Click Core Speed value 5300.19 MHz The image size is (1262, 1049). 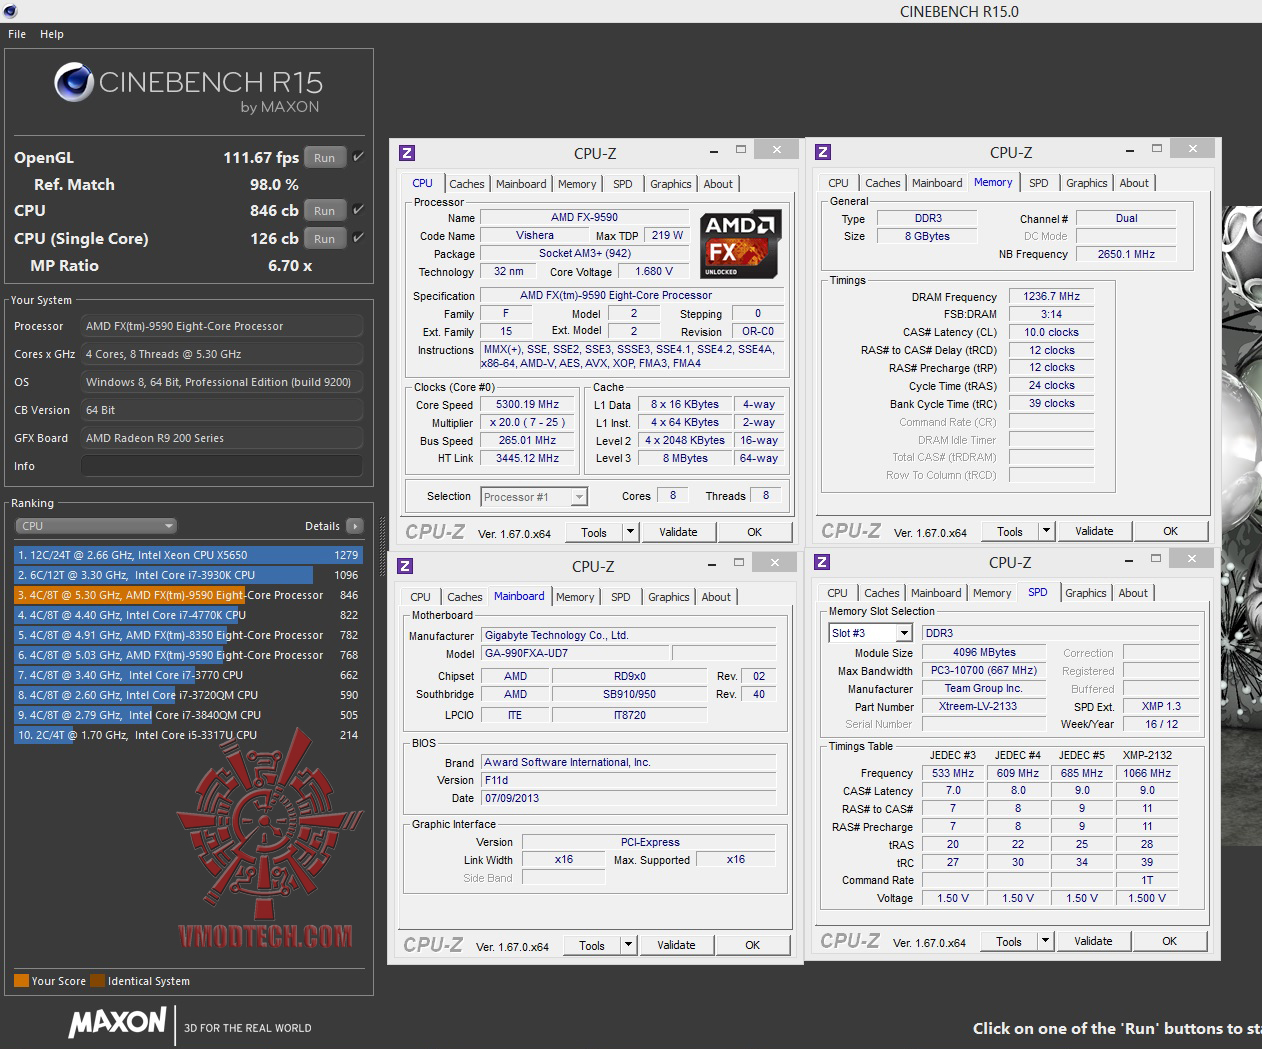coord(527,405)
